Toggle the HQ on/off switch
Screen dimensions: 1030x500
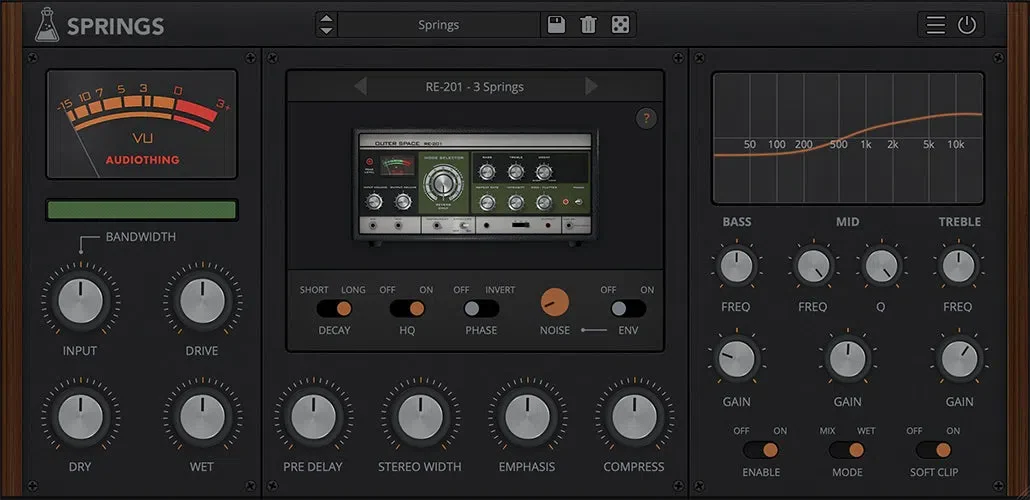tap(407, 309)
